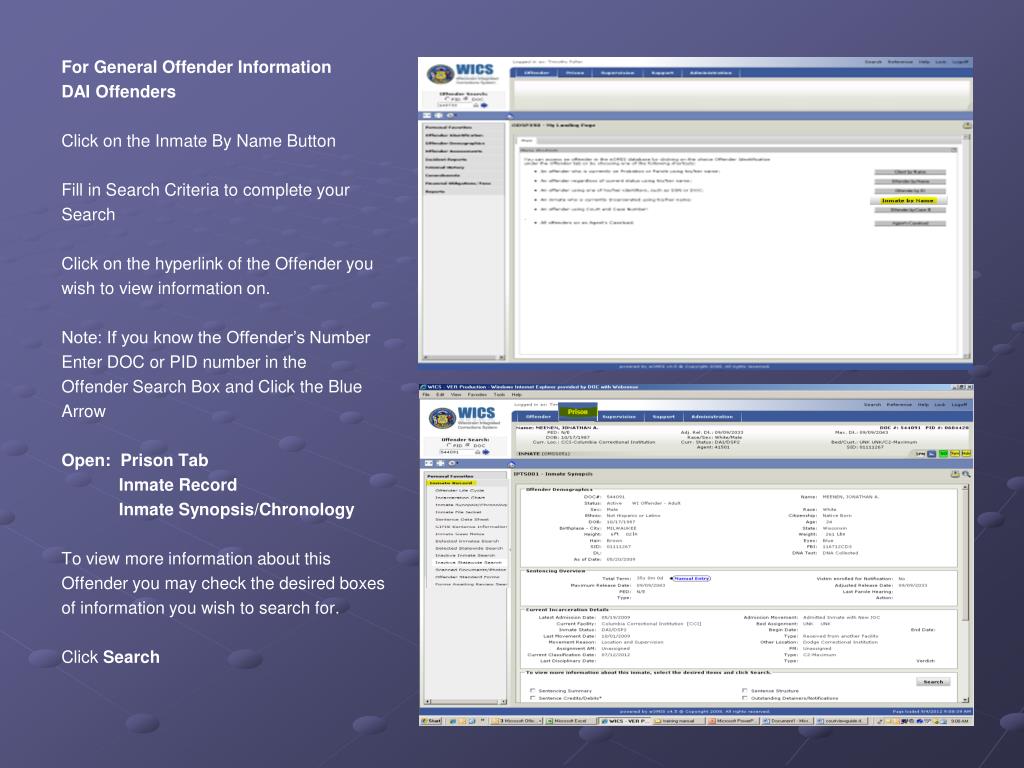Check the Sentence Structure checkbox

coord(744,690)
